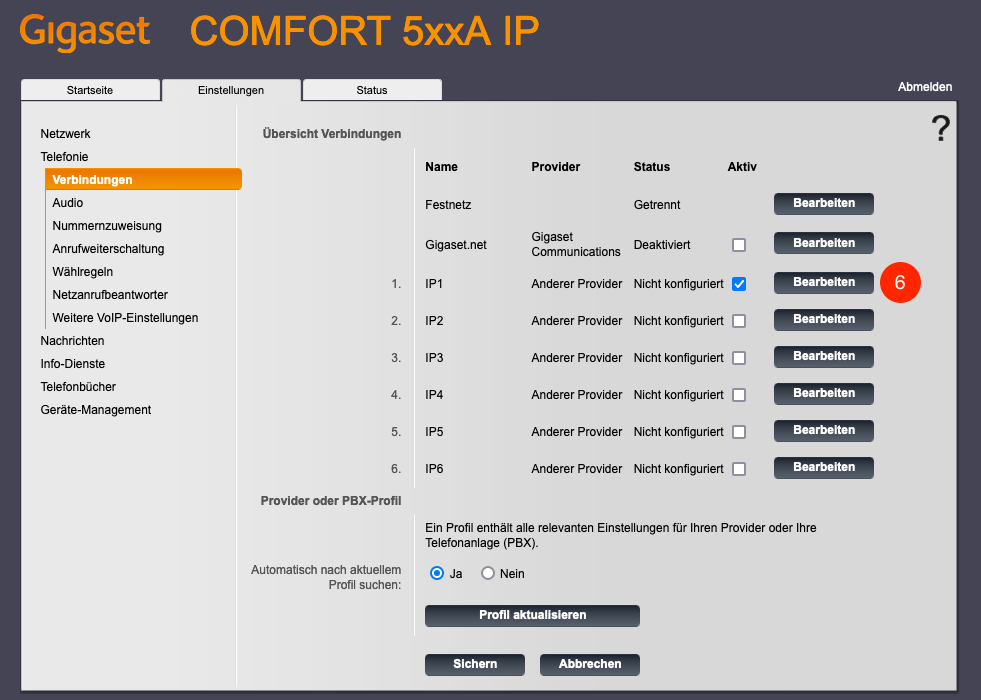Click Bearbeiten for the IP4 connection
Image resolution: width=981 pixels, height=700 pixels.
(823, 393)
